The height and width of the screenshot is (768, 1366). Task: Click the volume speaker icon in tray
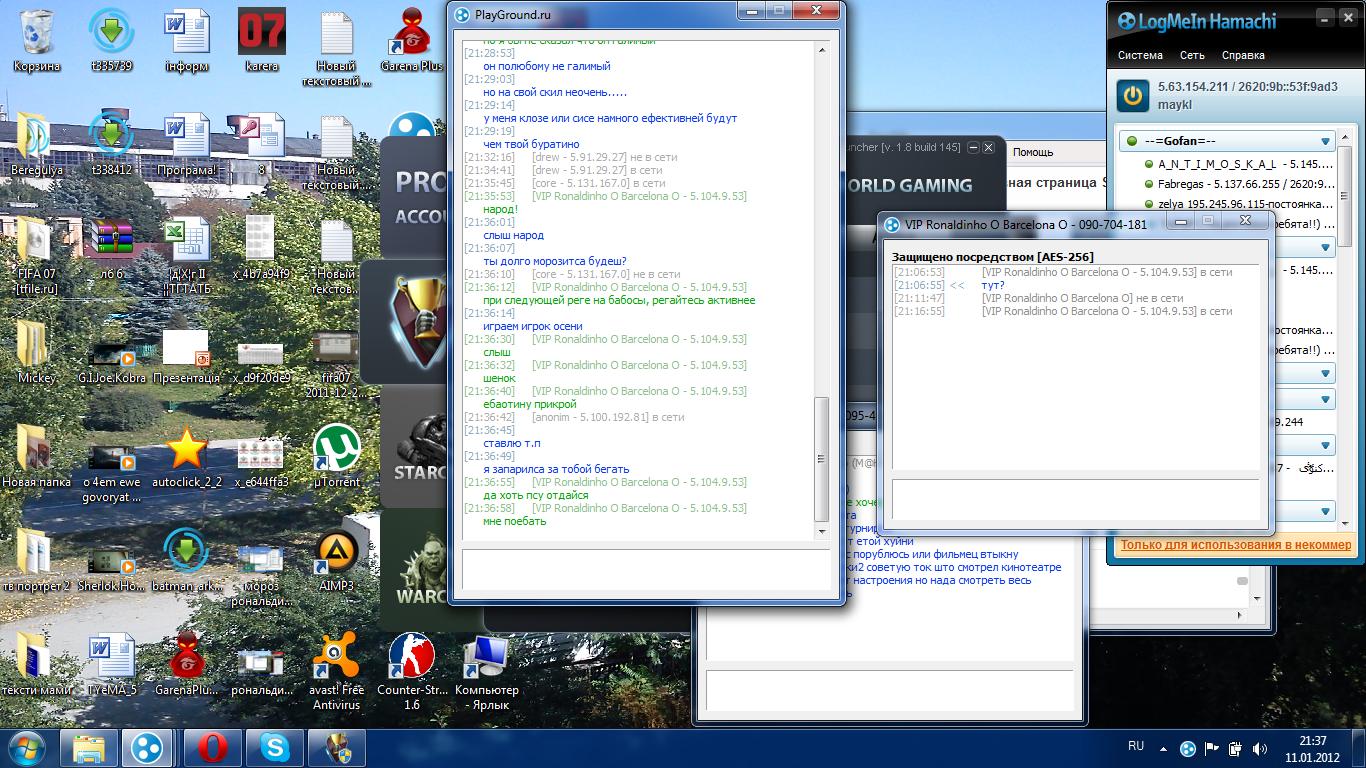click(x=1260, y=748)
